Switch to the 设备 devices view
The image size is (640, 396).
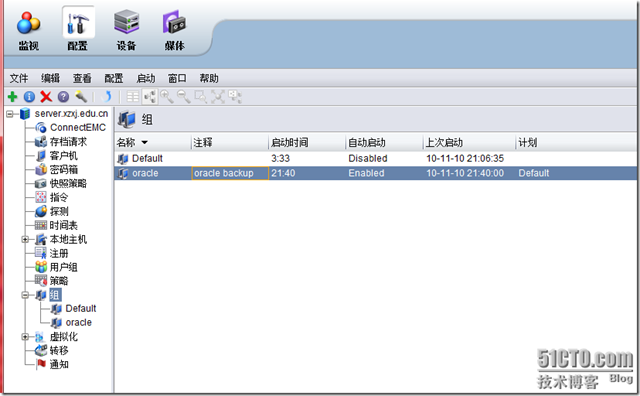click(x=126, y=32)
